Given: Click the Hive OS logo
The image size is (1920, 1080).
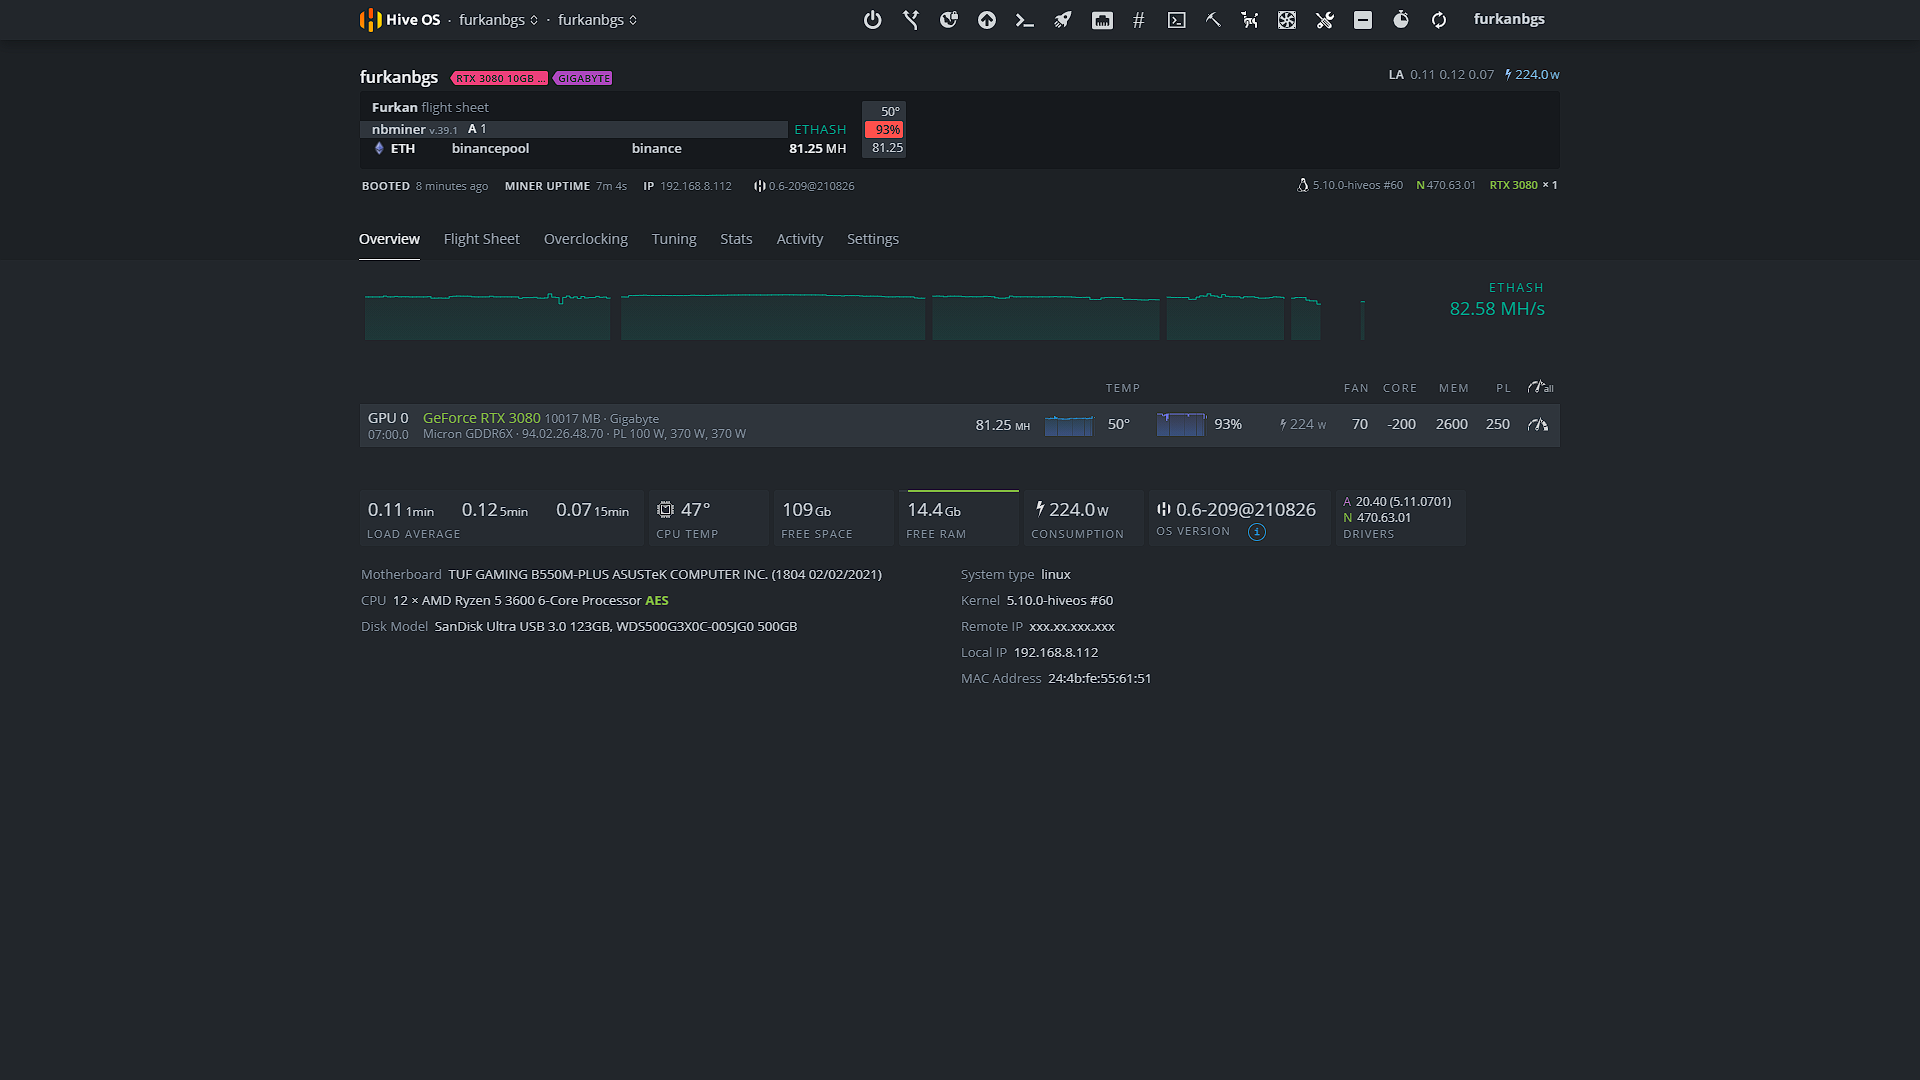Looking at the screenshot, I should click(400, 20).
